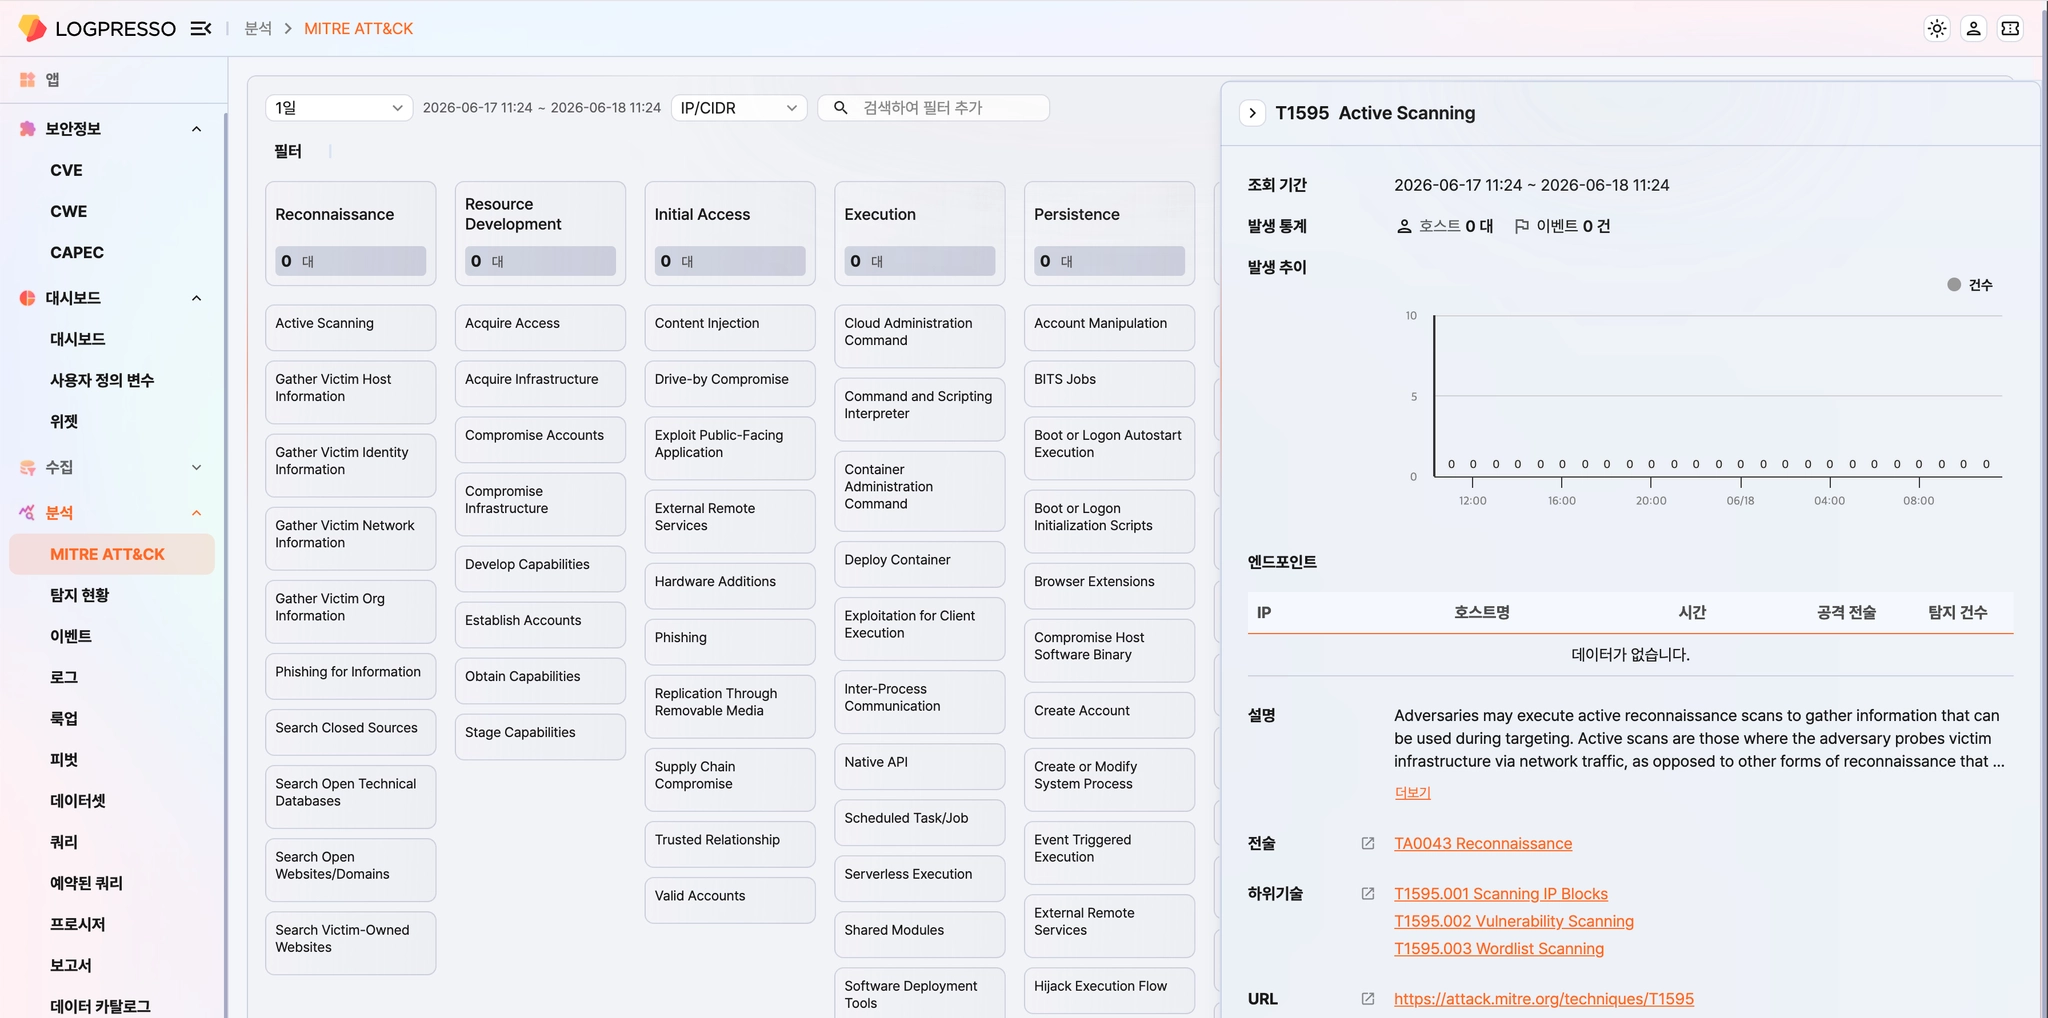Click the search filter input field
2048x1018 pixels.
pyautogui.click(x=933, y=108)
